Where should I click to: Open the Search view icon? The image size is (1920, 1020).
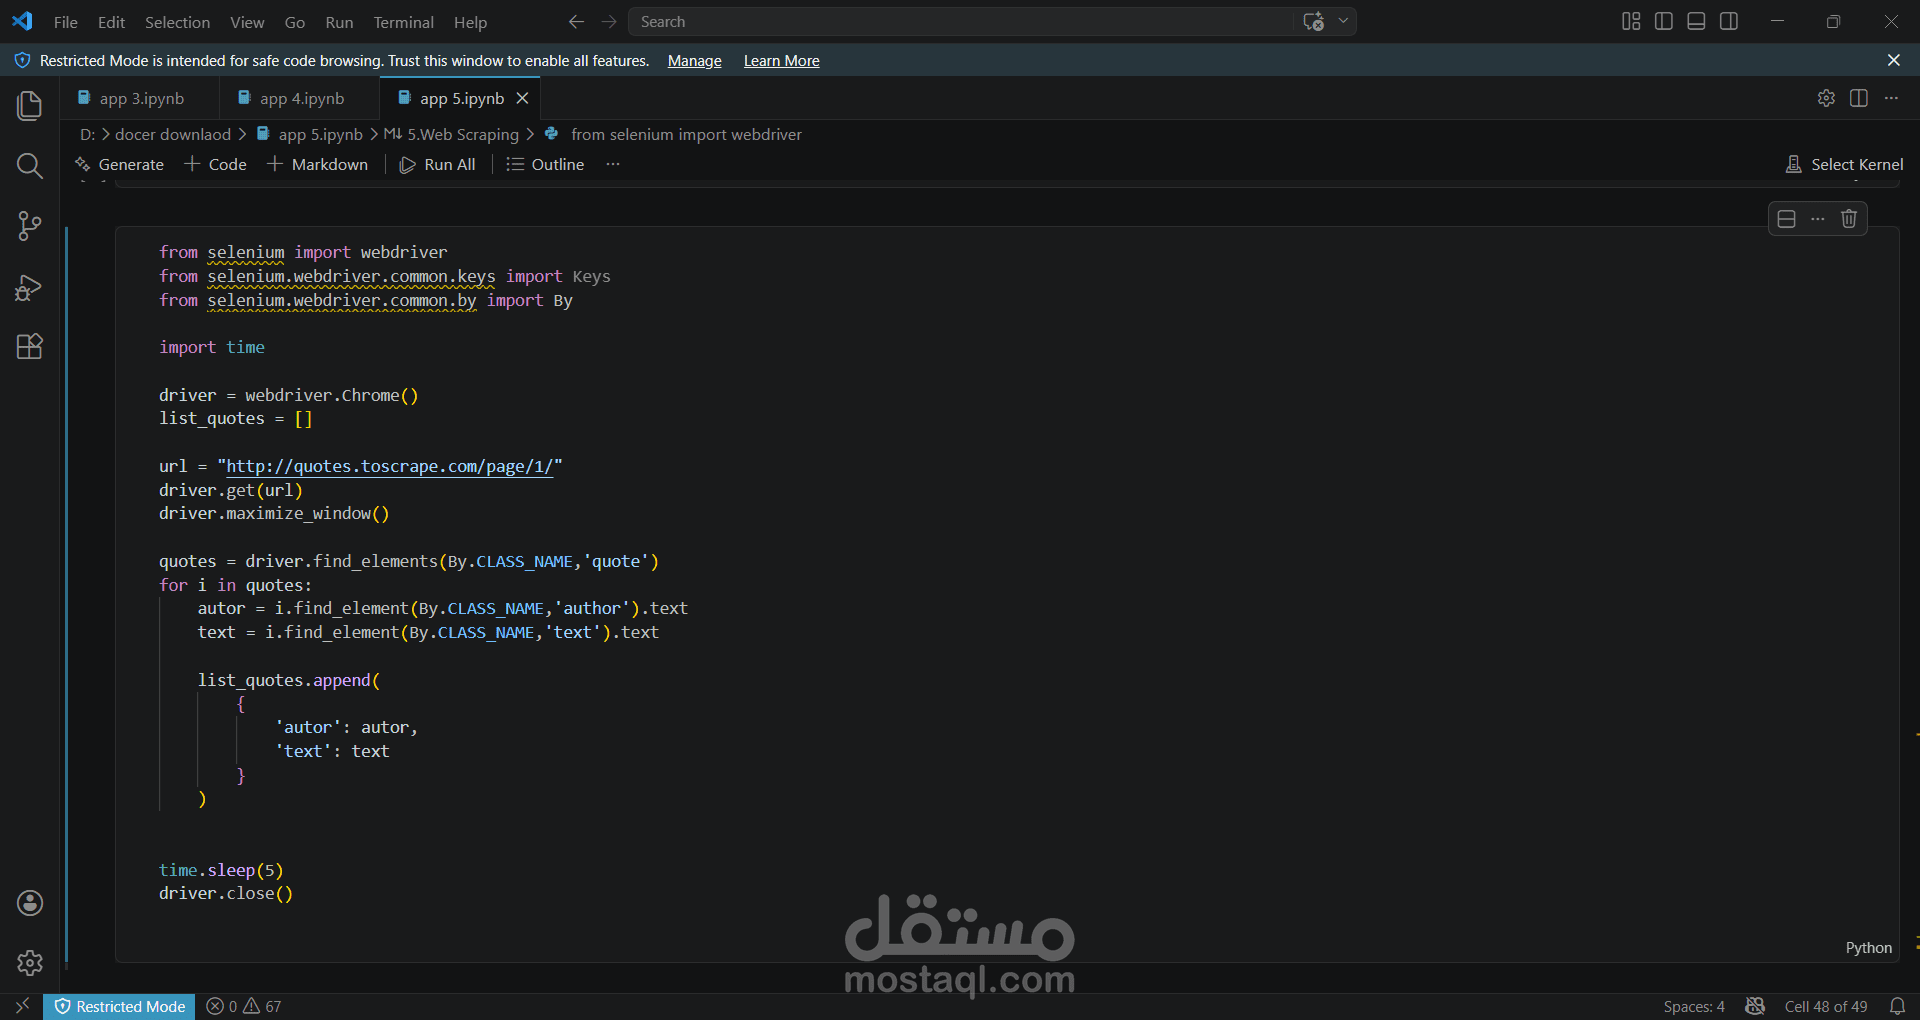tap(29, 166)
